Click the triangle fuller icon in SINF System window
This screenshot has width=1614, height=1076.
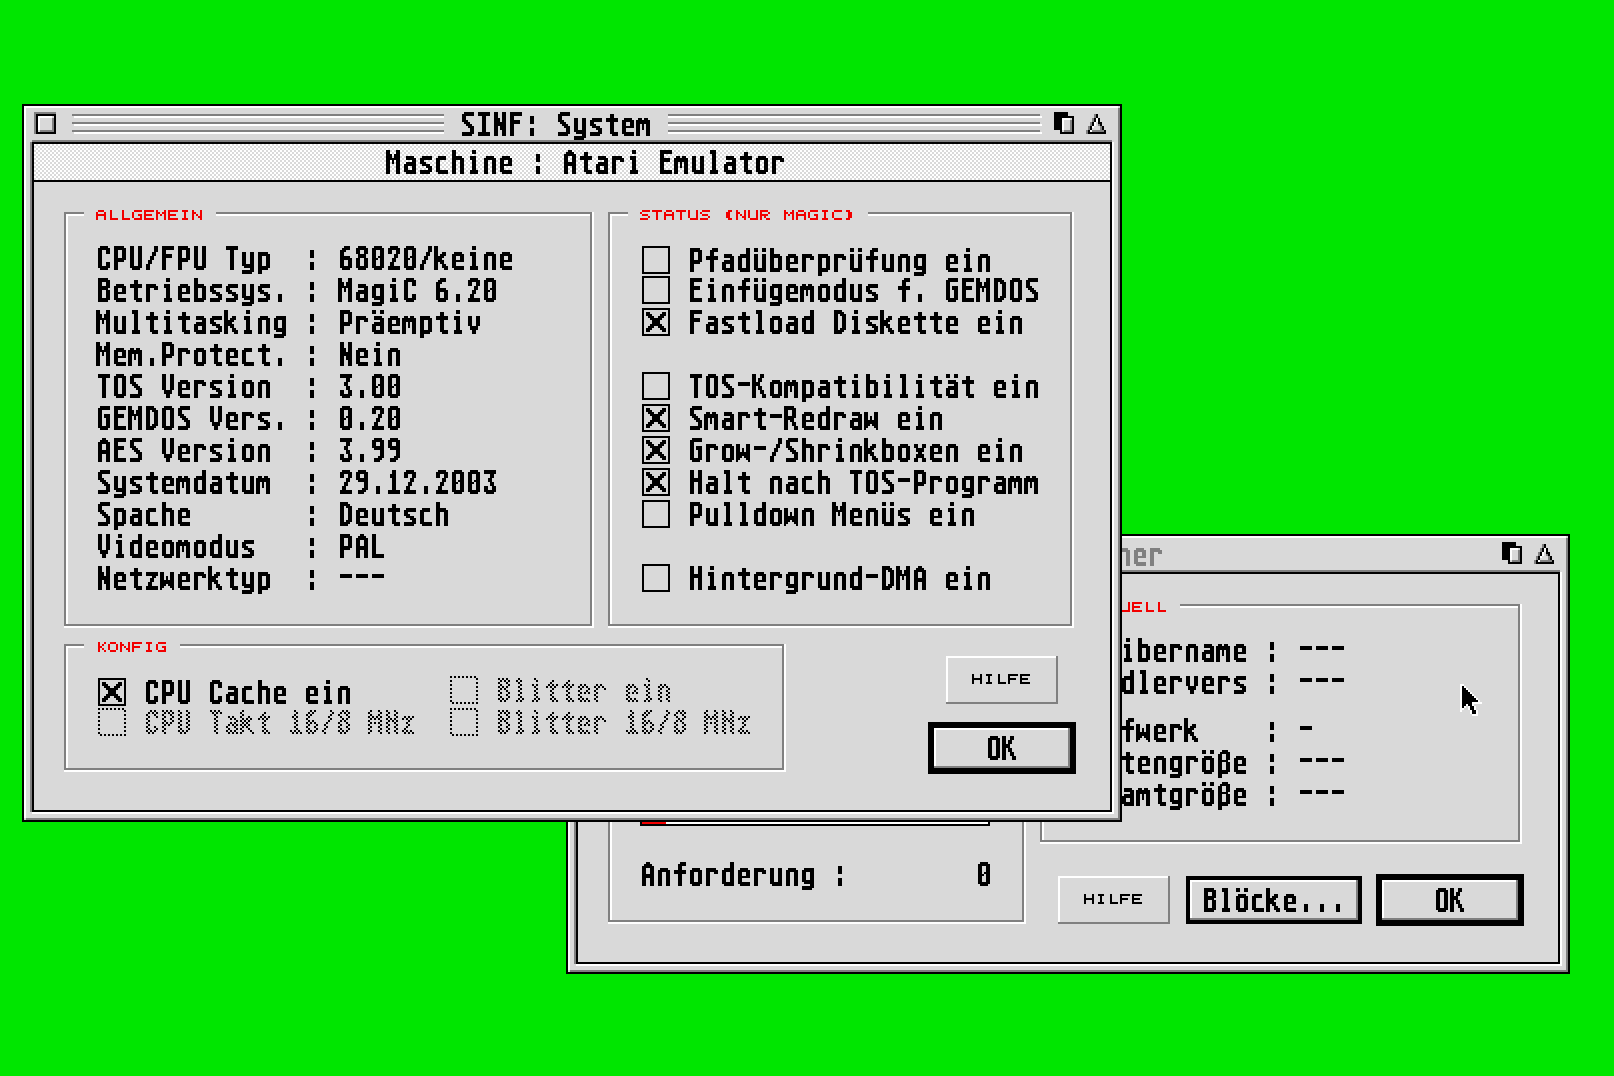point(1096,124)
